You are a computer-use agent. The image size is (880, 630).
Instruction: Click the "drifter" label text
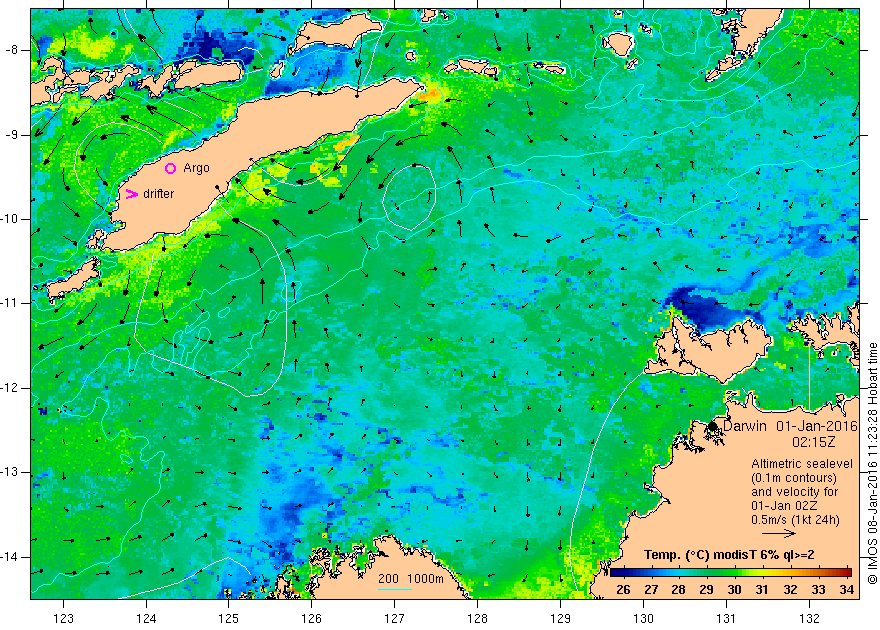coord(159,194)
